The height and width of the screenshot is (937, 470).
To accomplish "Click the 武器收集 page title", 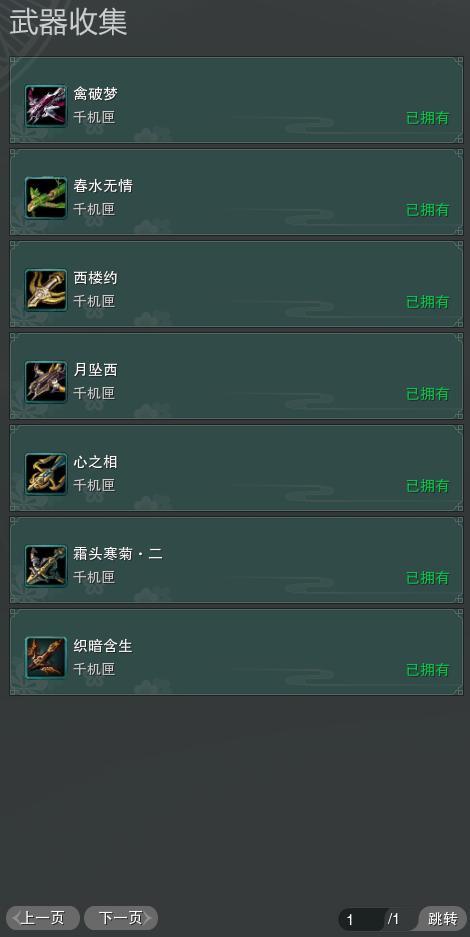I will (x=68, y=23).
